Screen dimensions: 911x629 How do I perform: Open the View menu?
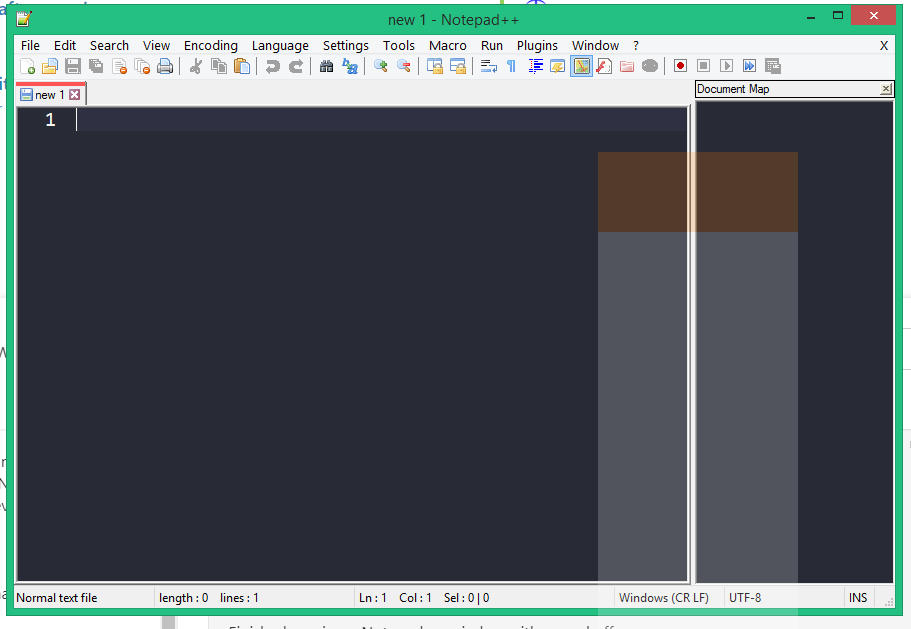[156, 45]
